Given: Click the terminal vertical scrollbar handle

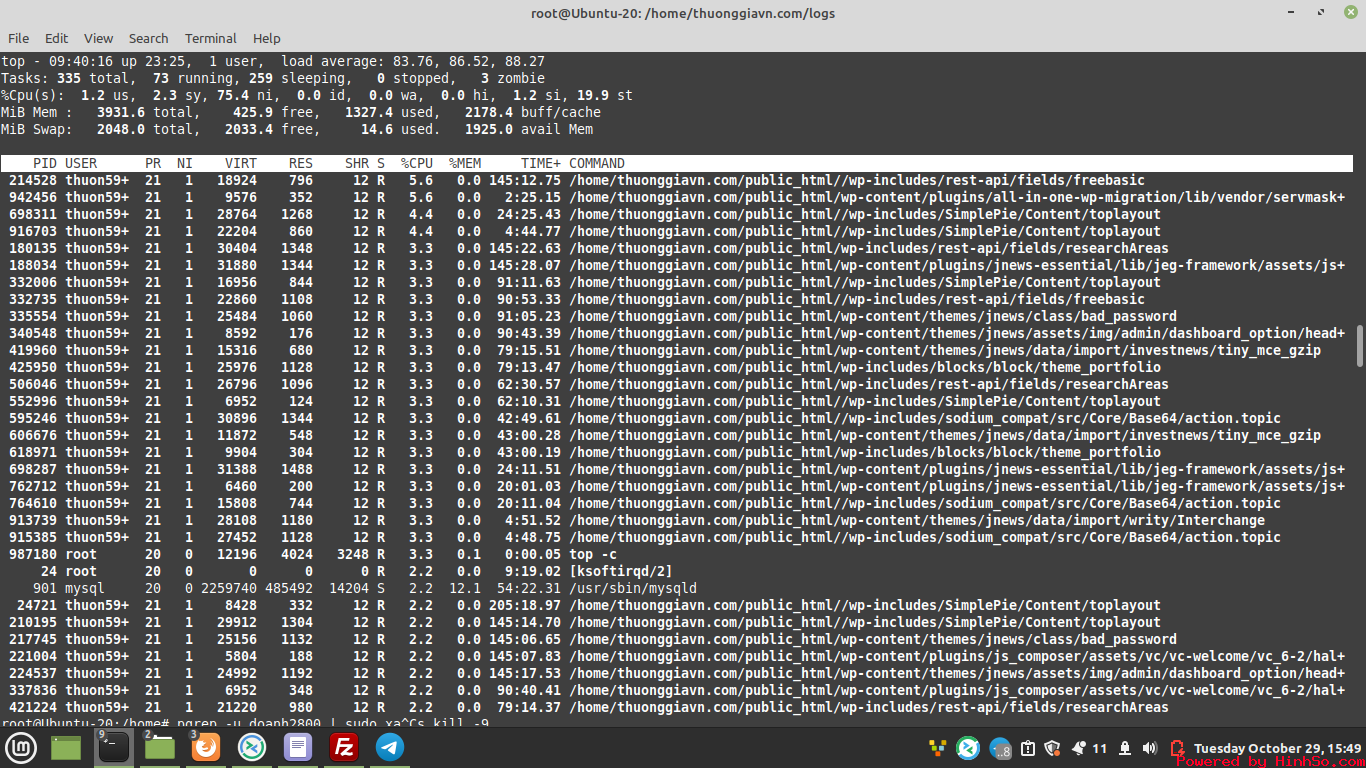Looking at the screenshot, I should click(x=1360, y=346).
